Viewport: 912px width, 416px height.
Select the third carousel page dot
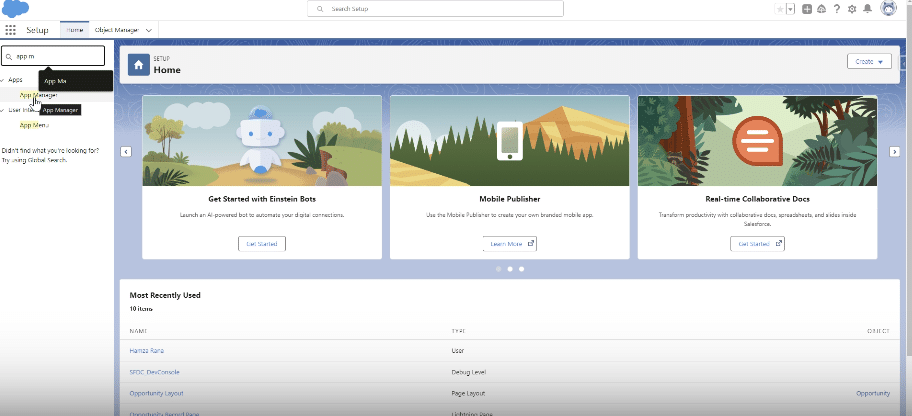pos(521,269)
